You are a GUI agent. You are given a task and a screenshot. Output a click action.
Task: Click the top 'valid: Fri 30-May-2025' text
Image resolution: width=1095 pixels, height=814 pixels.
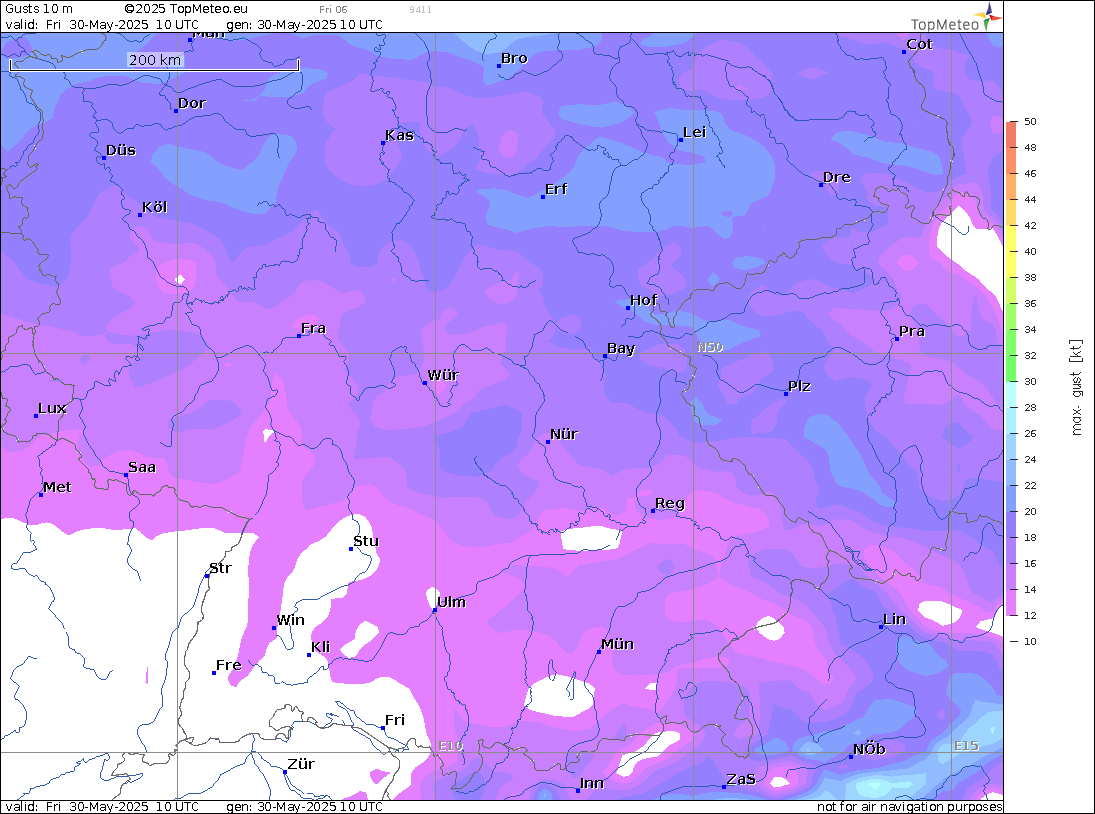pyautogui.click(x=102, y=24)
